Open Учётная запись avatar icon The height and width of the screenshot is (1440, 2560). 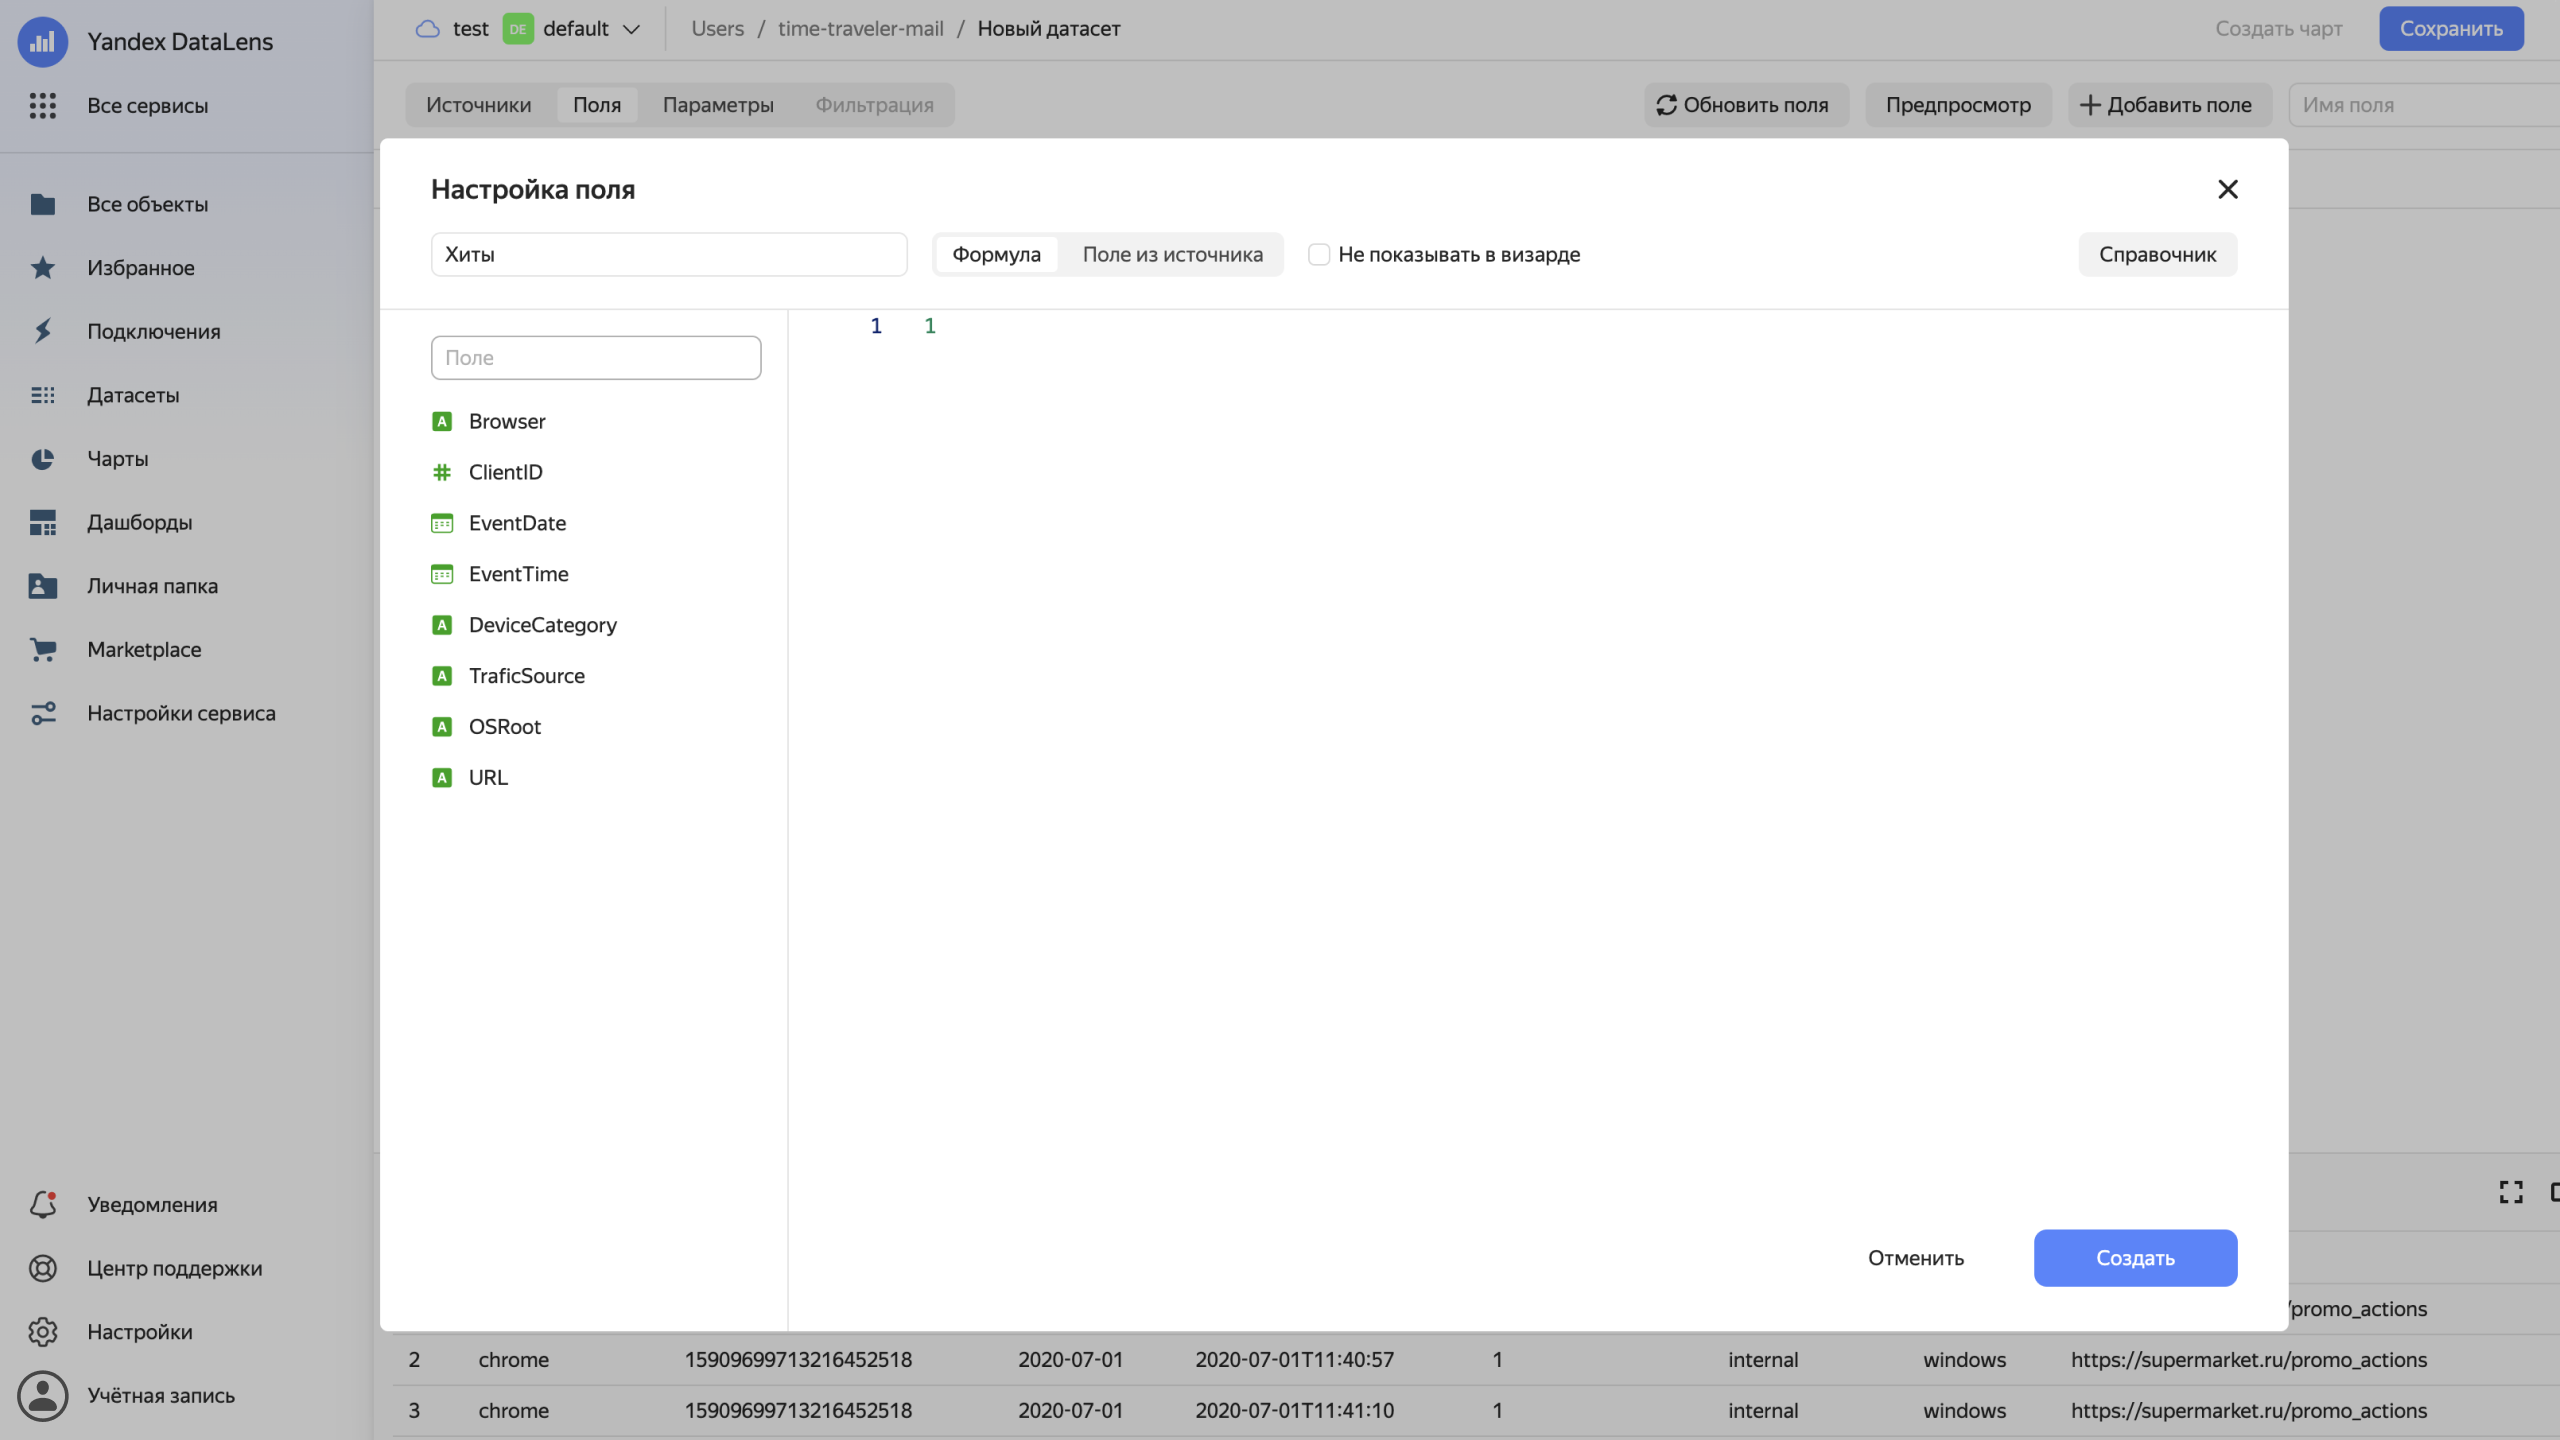(42, 1395)
